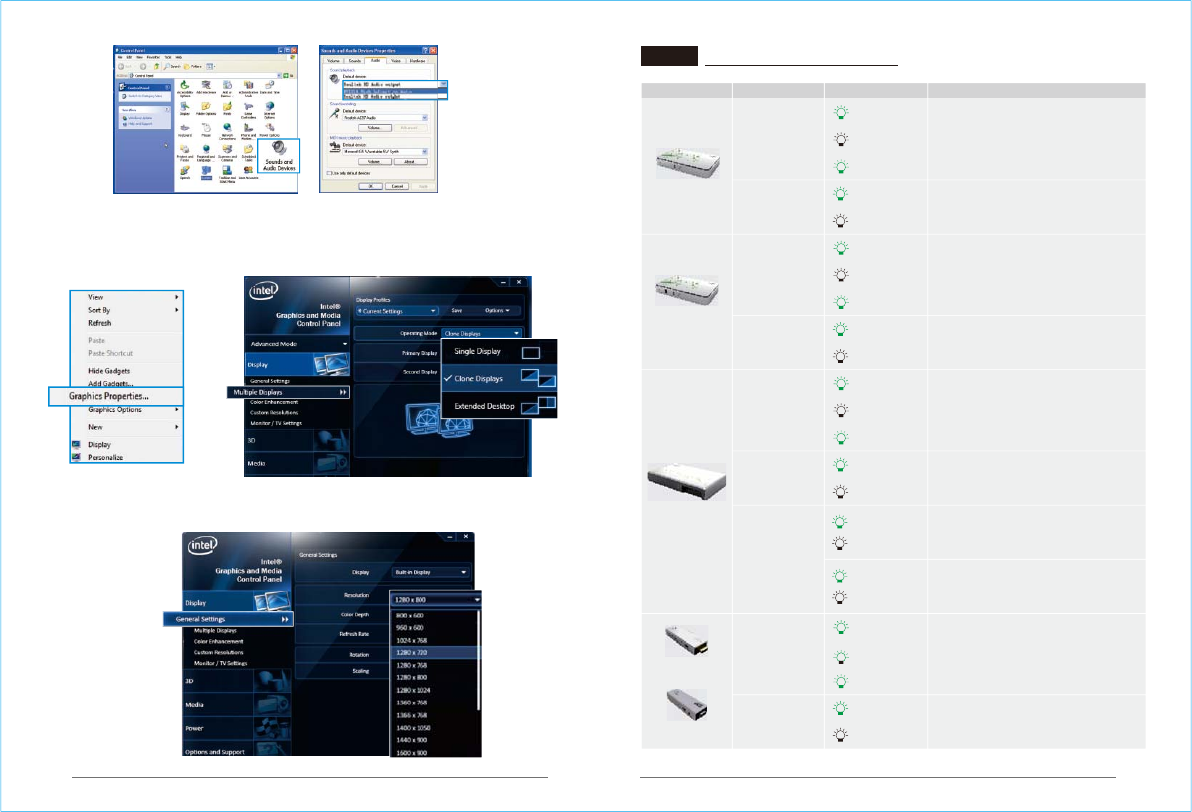The height and width of the screenshot is (812, 1192).
Task: Open Regional and Language Options icon
Action: click(x=206, y=153)
